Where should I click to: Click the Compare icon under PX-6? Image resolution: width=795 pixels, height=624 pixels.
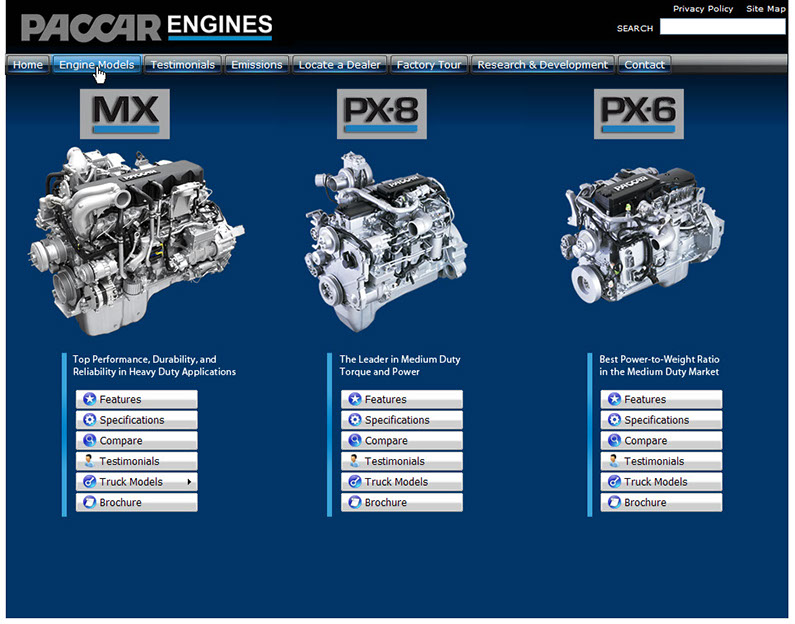pos(614,441)
